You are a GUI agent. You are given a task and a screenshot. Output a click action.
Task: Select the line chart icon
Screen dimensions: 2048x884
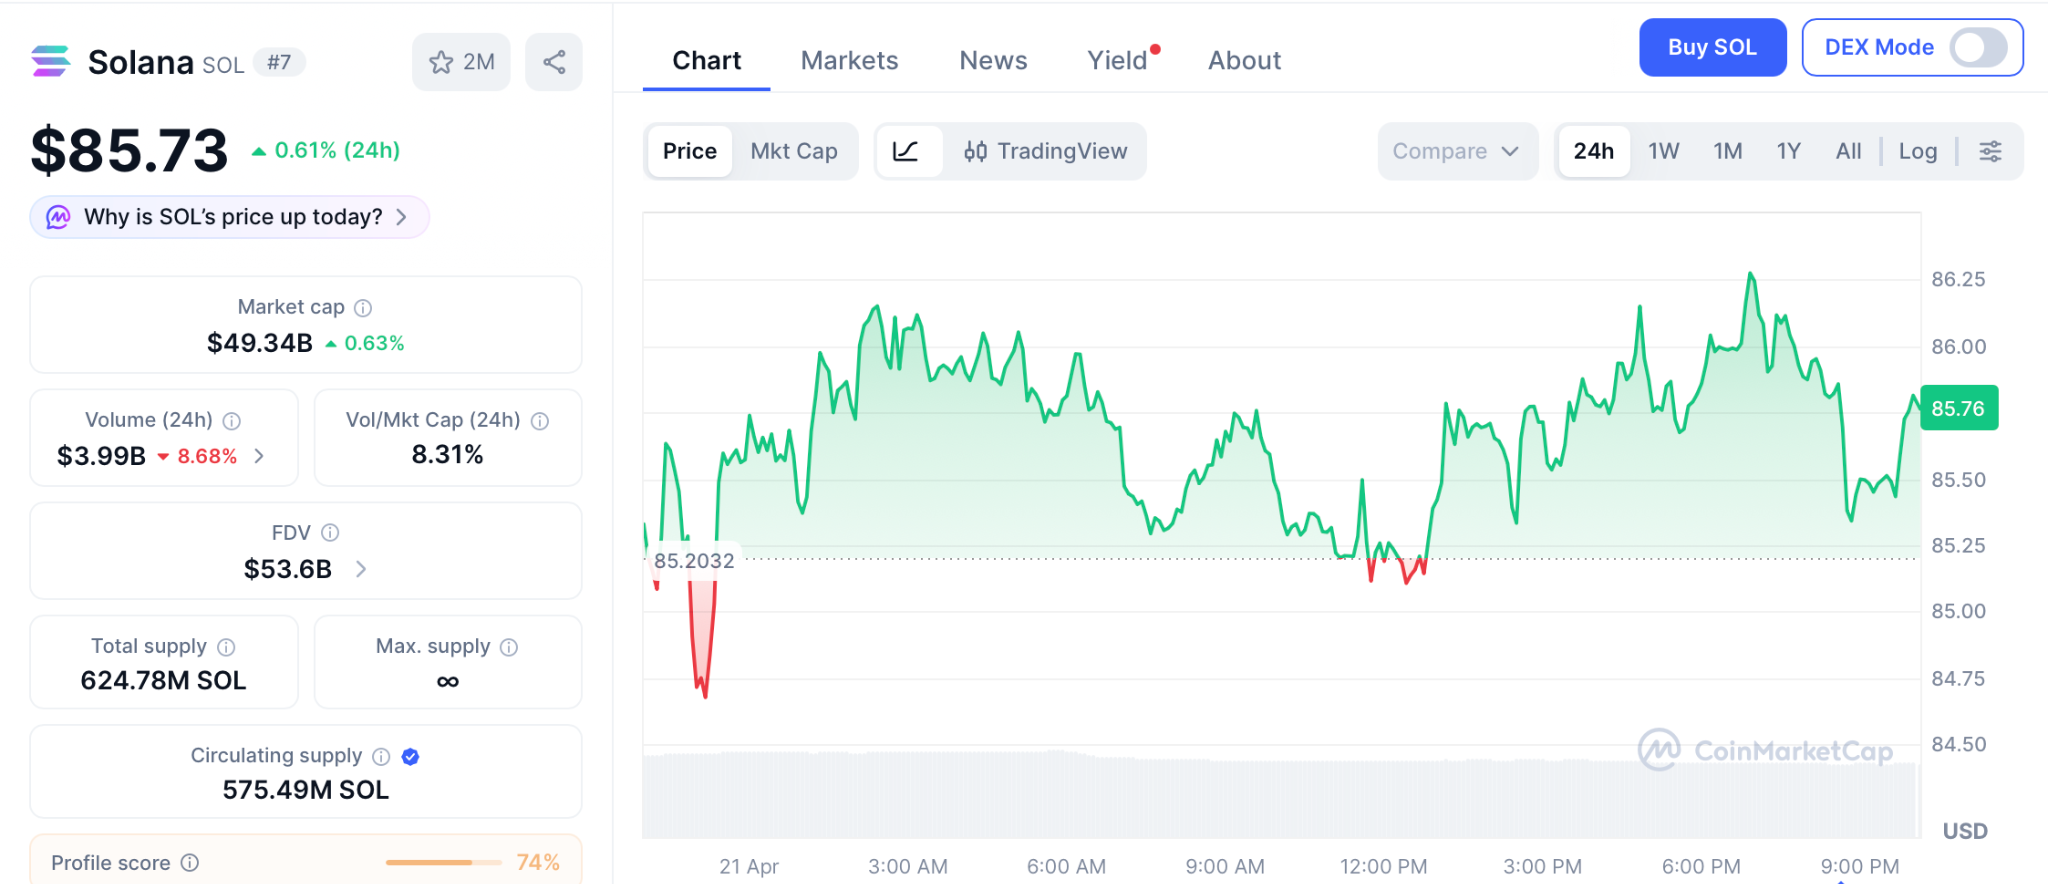coord(906,151)
